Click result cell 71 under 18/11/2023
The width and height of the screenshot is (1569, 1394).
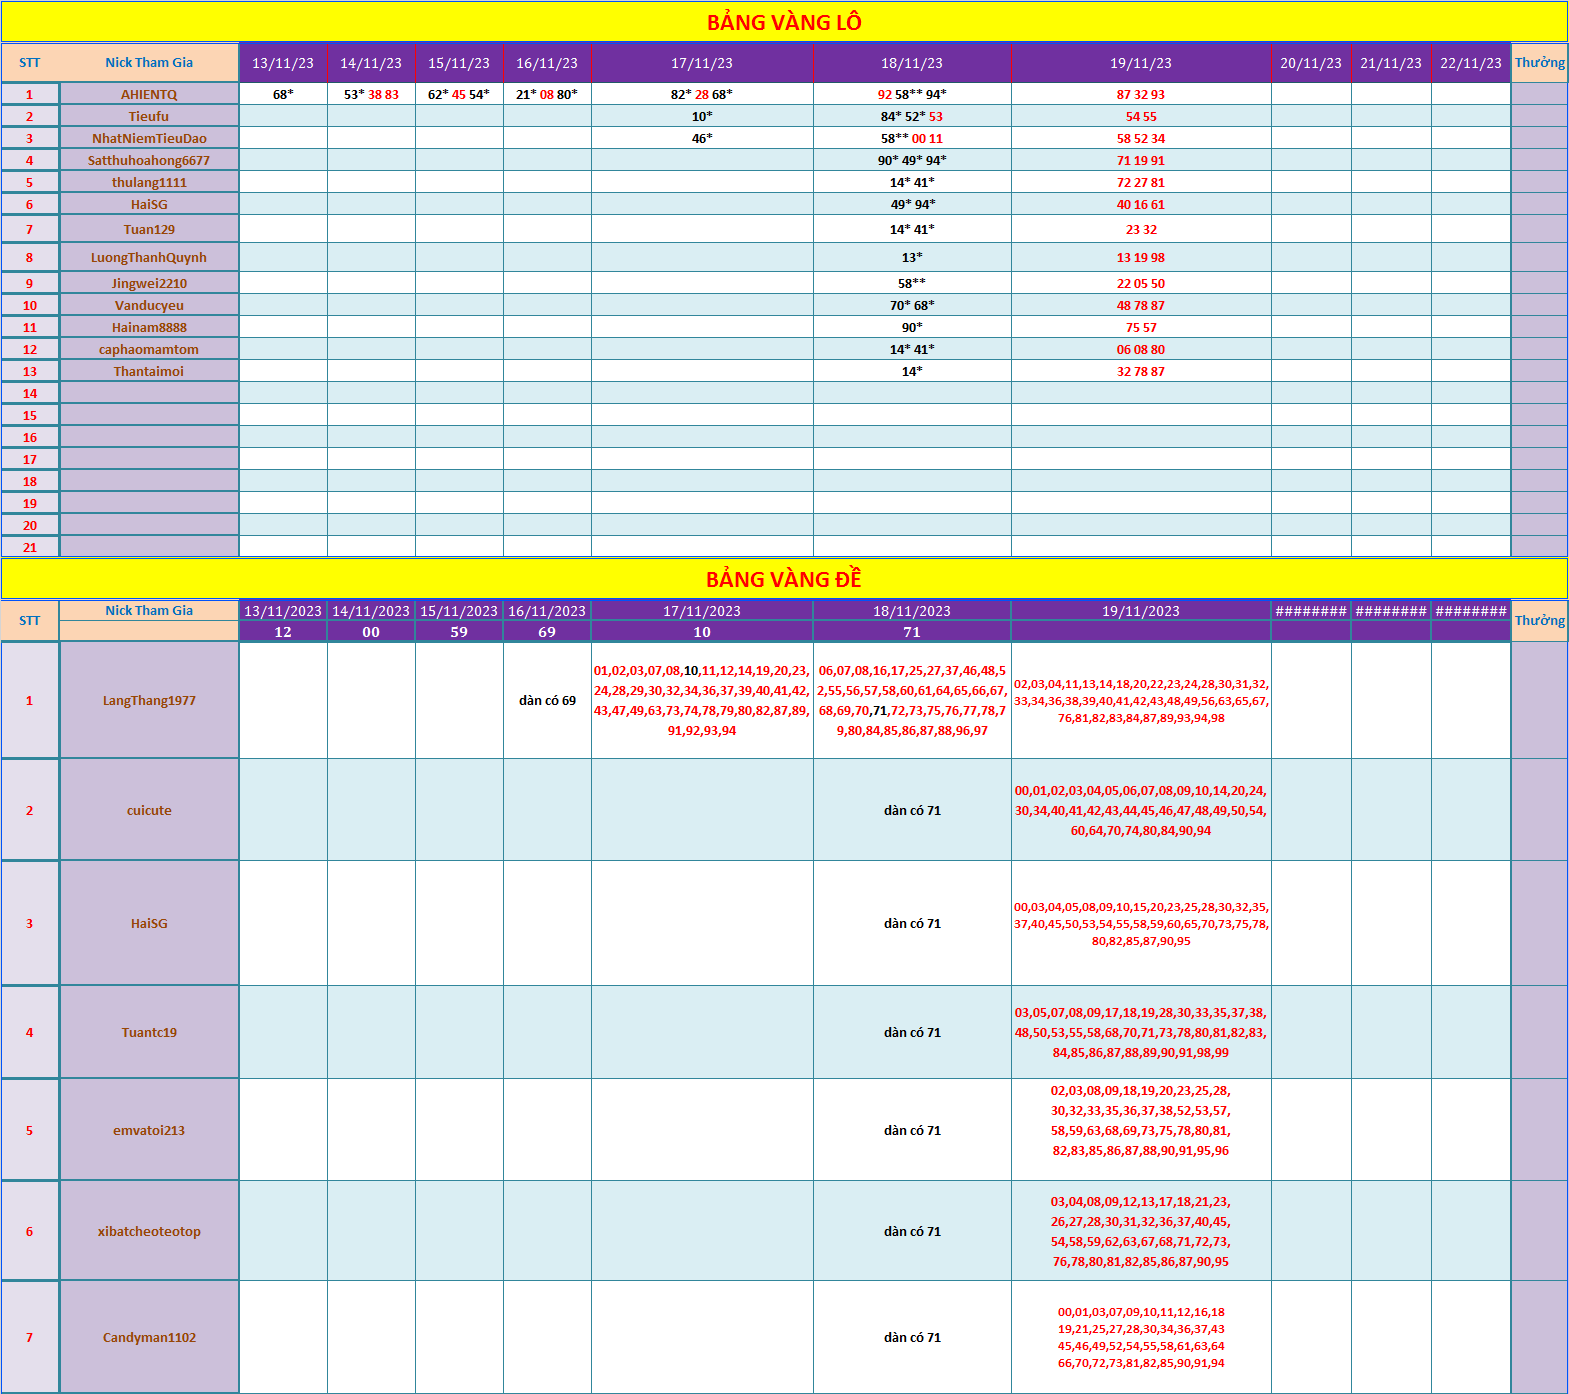click(x=911, y=632)
